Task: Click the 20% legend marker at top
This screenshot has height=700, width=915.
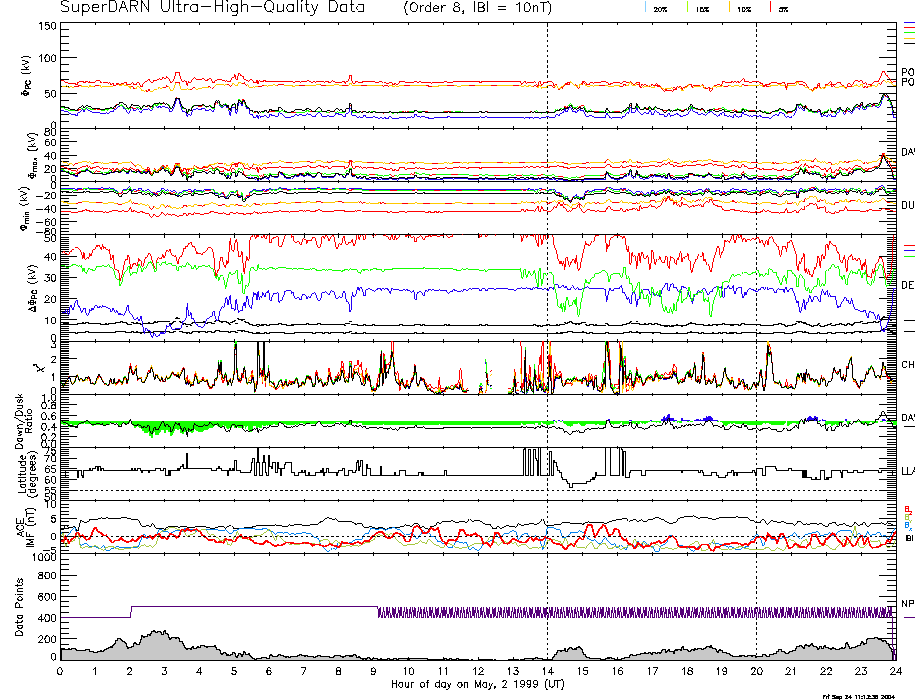Action: (660, 8)
